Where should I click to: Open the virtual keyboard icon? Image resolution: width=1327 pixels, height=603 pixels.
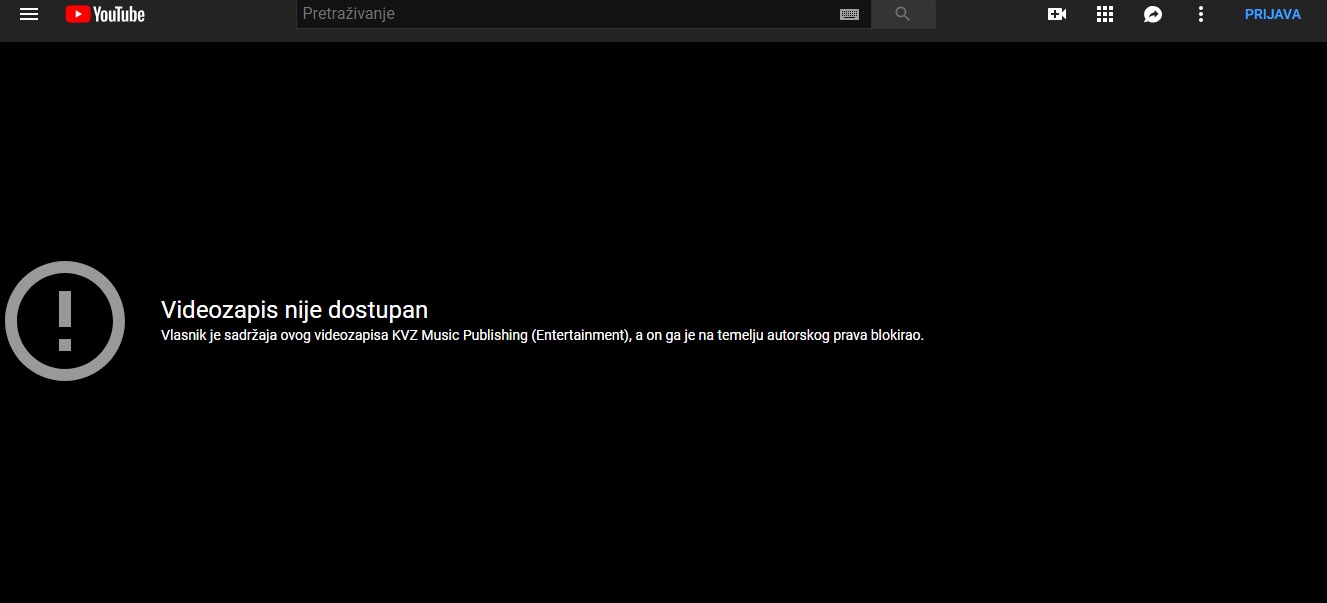pyautogui.click(x=849, y=14)
